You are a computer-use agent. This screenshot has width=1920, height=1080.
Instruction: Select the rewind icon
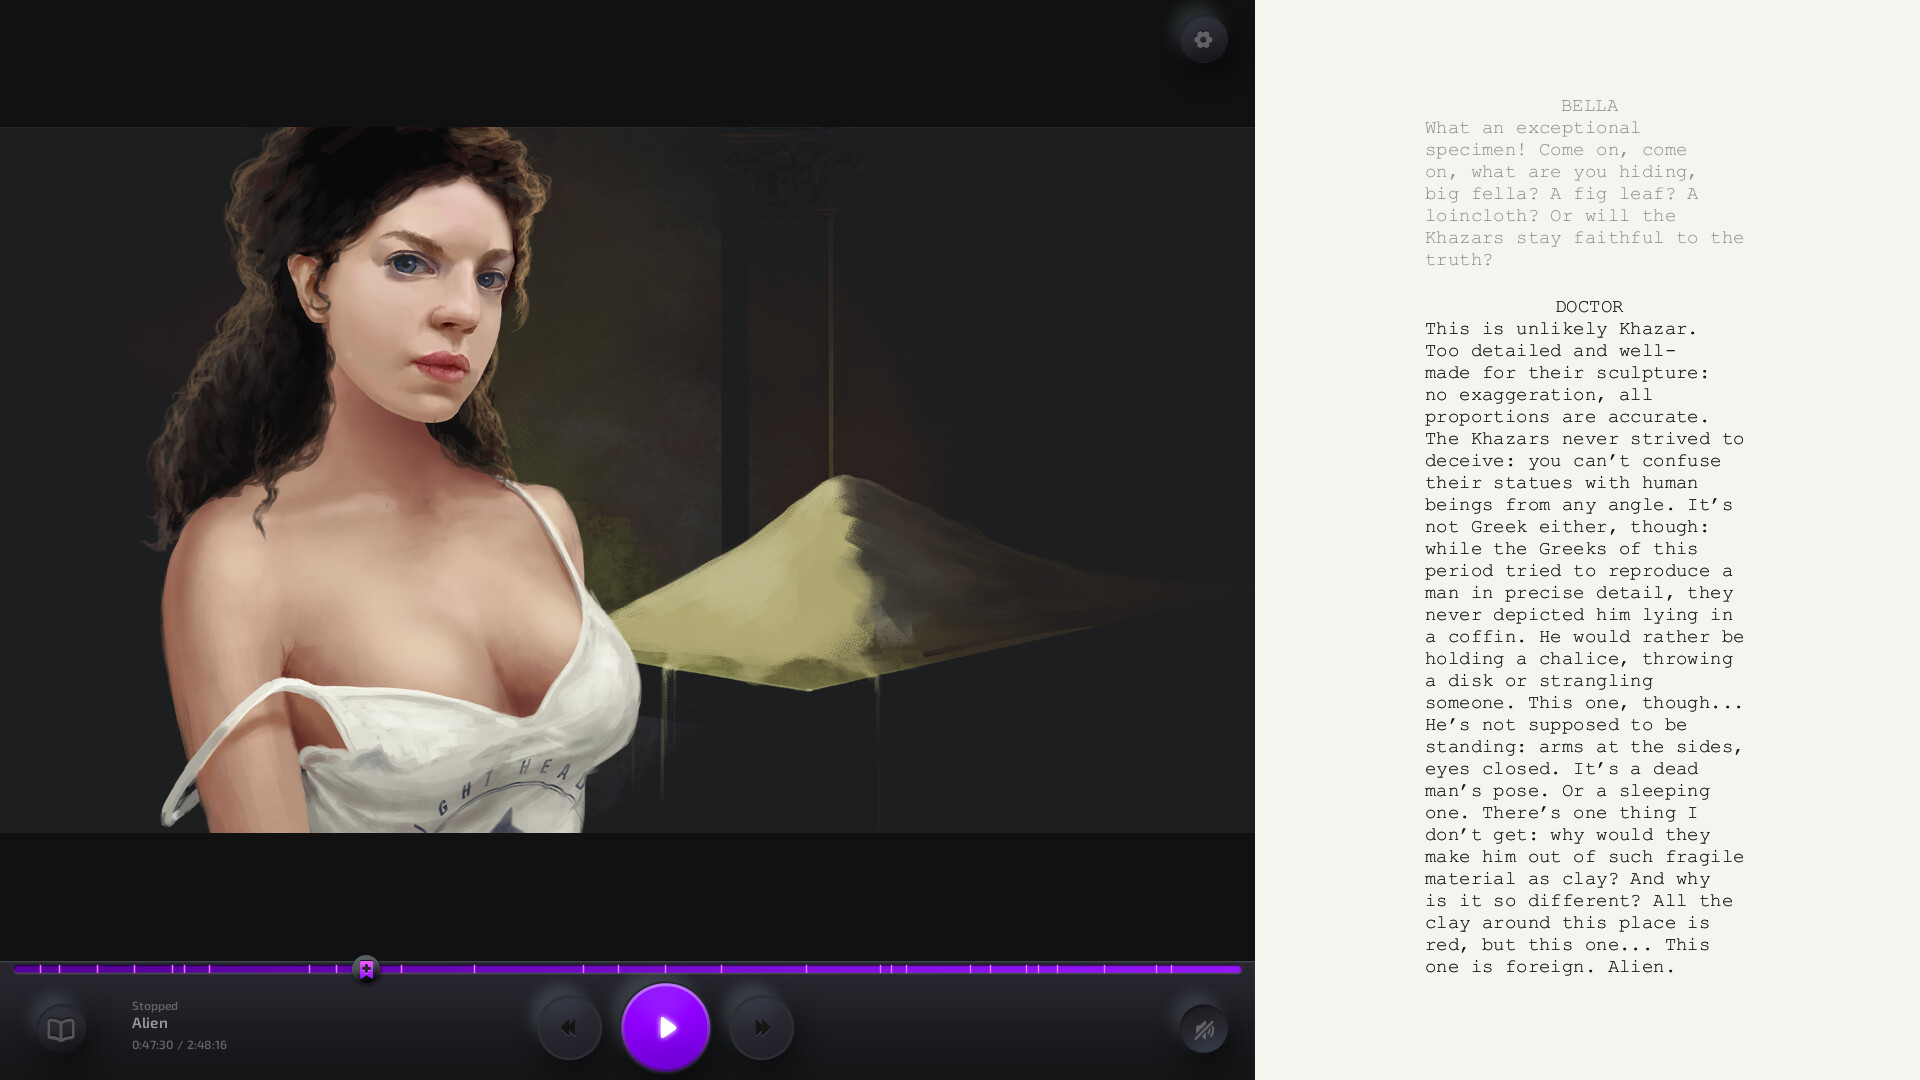click(568, 1027)
